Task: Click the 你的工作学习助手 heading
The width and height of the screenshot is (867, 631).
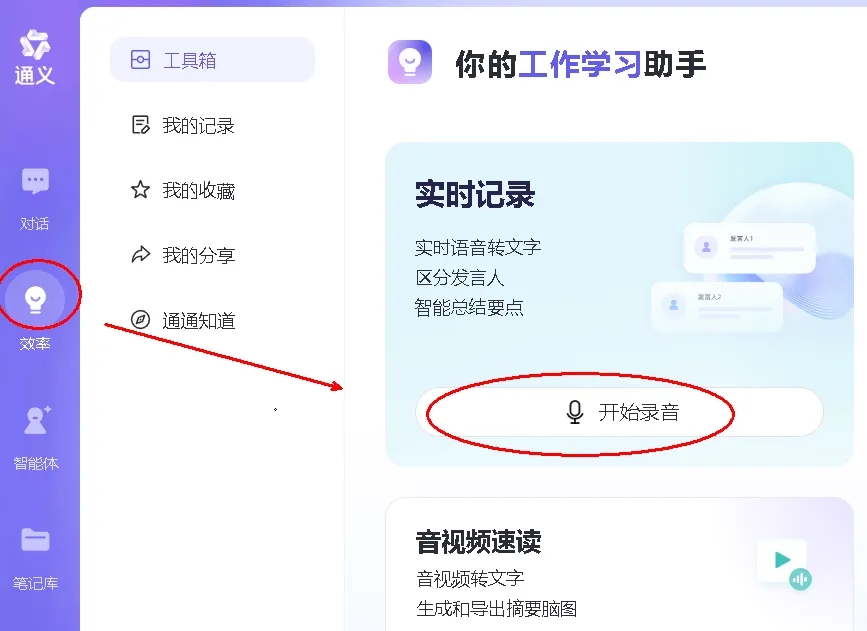Action: [581, 64]
